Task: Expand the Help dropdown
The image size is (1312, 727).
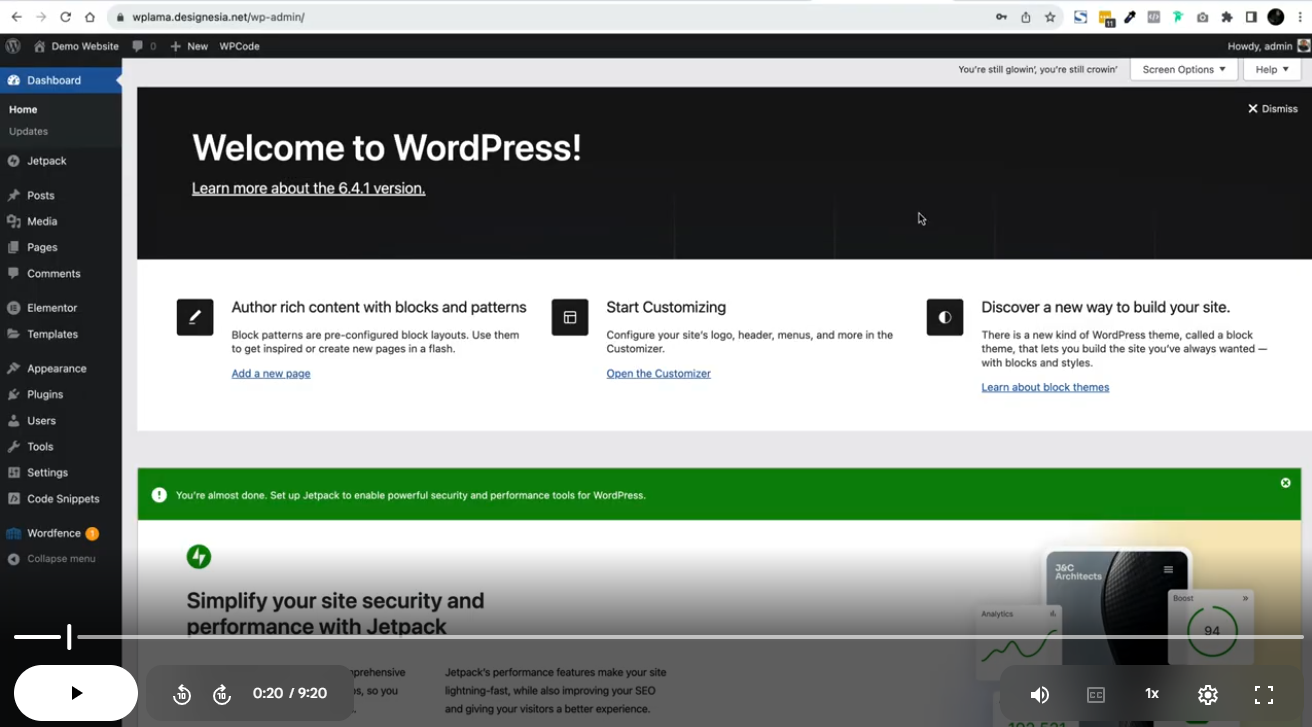Action: pos(1272,69)
